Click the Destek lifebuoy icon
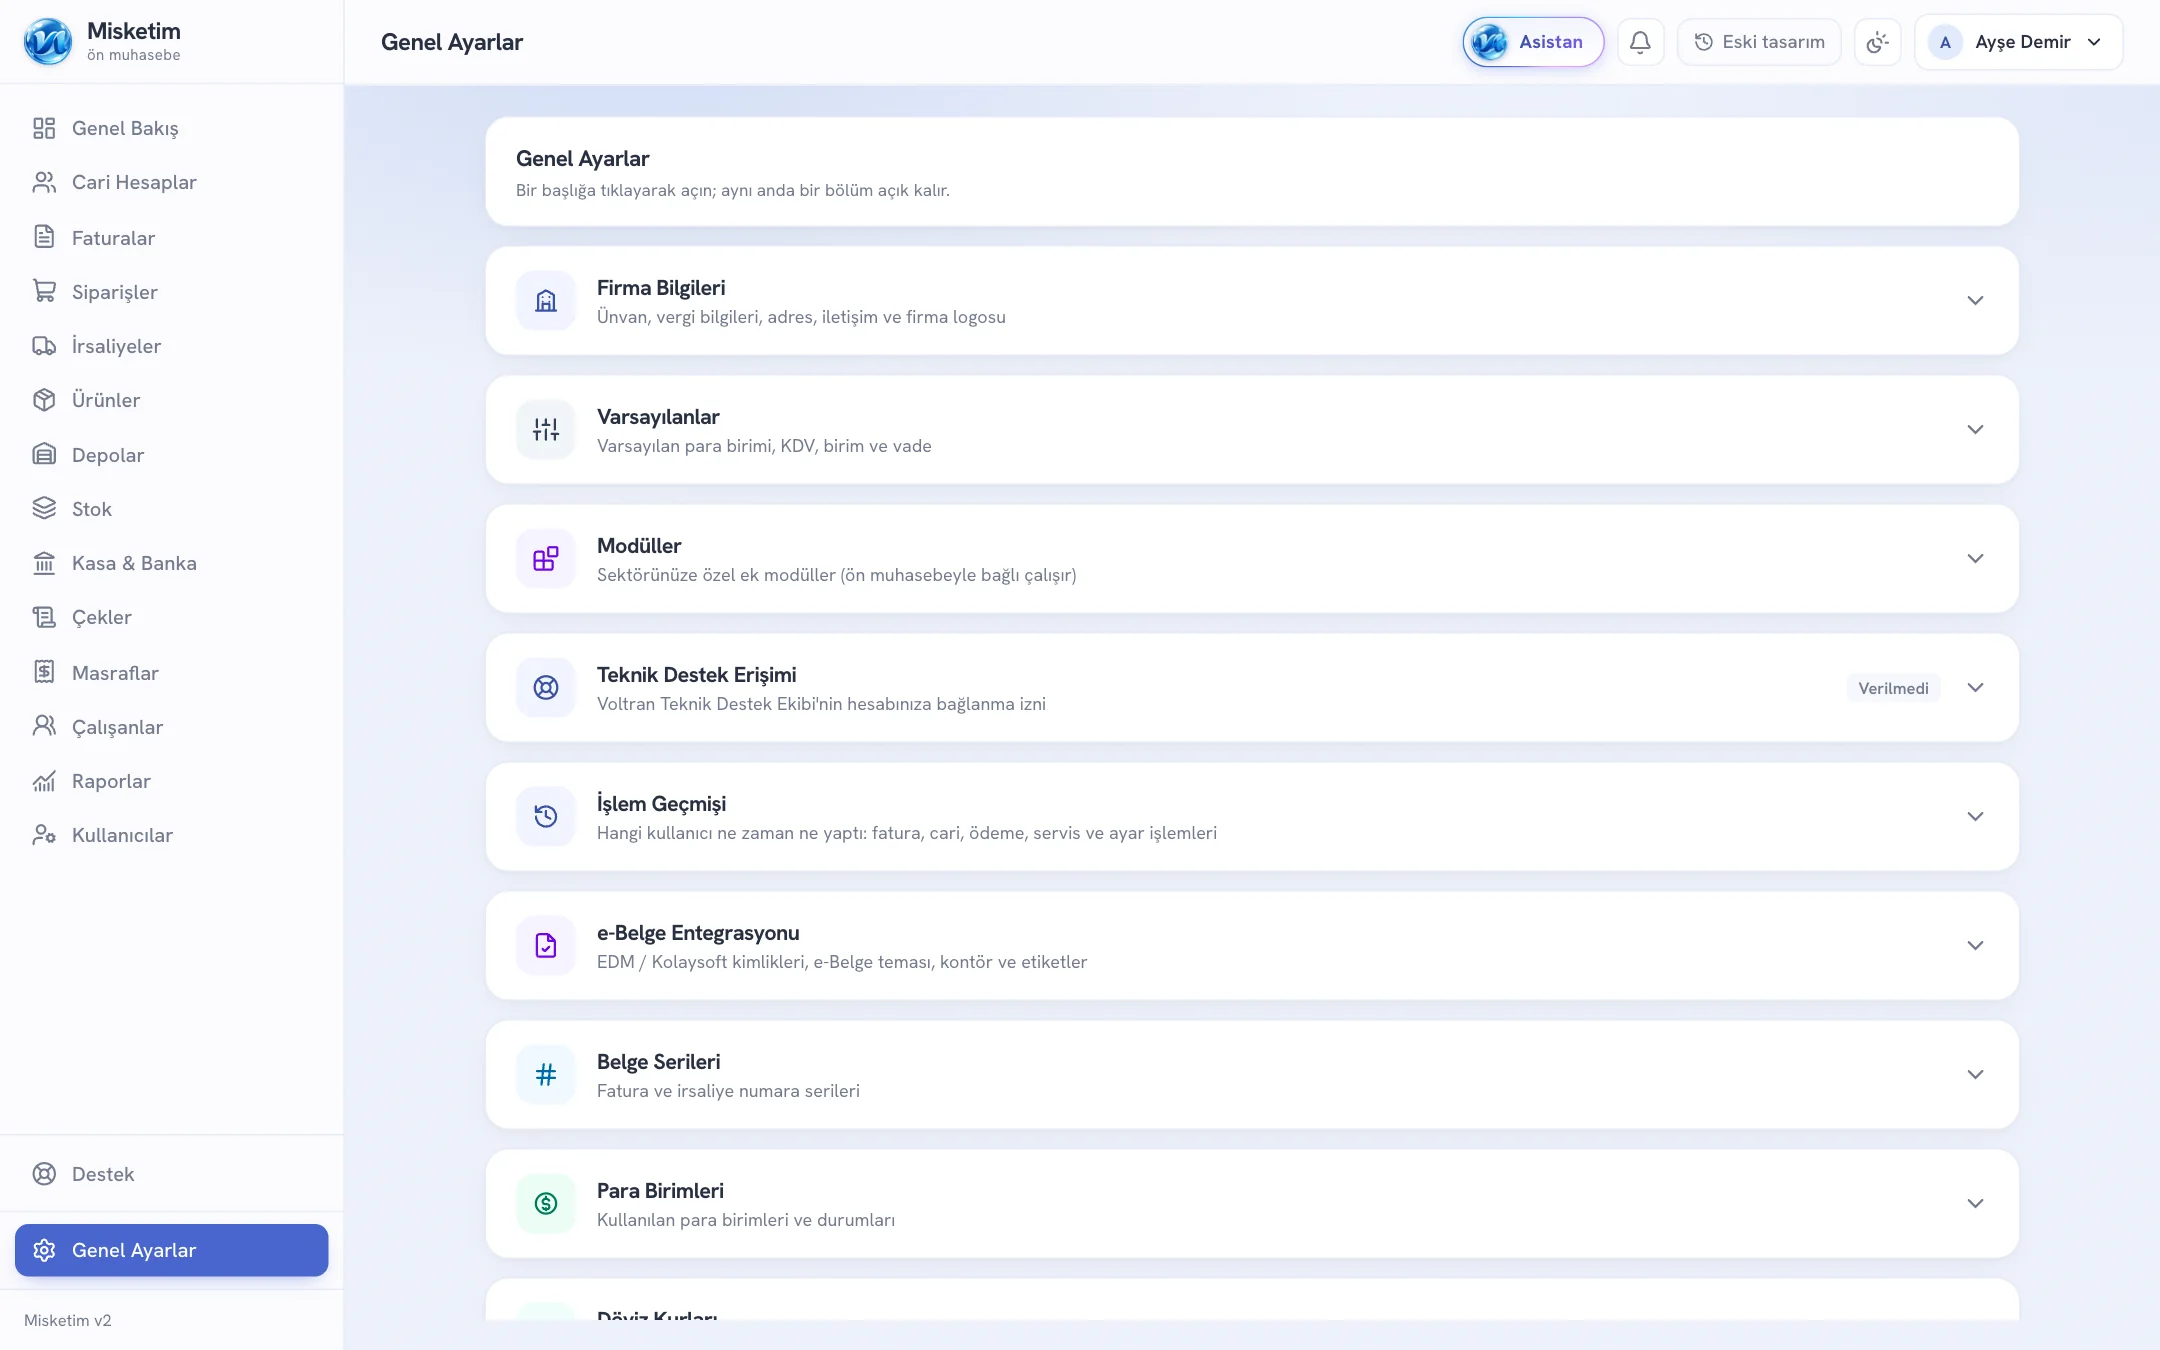 (x=44, y=1174)
